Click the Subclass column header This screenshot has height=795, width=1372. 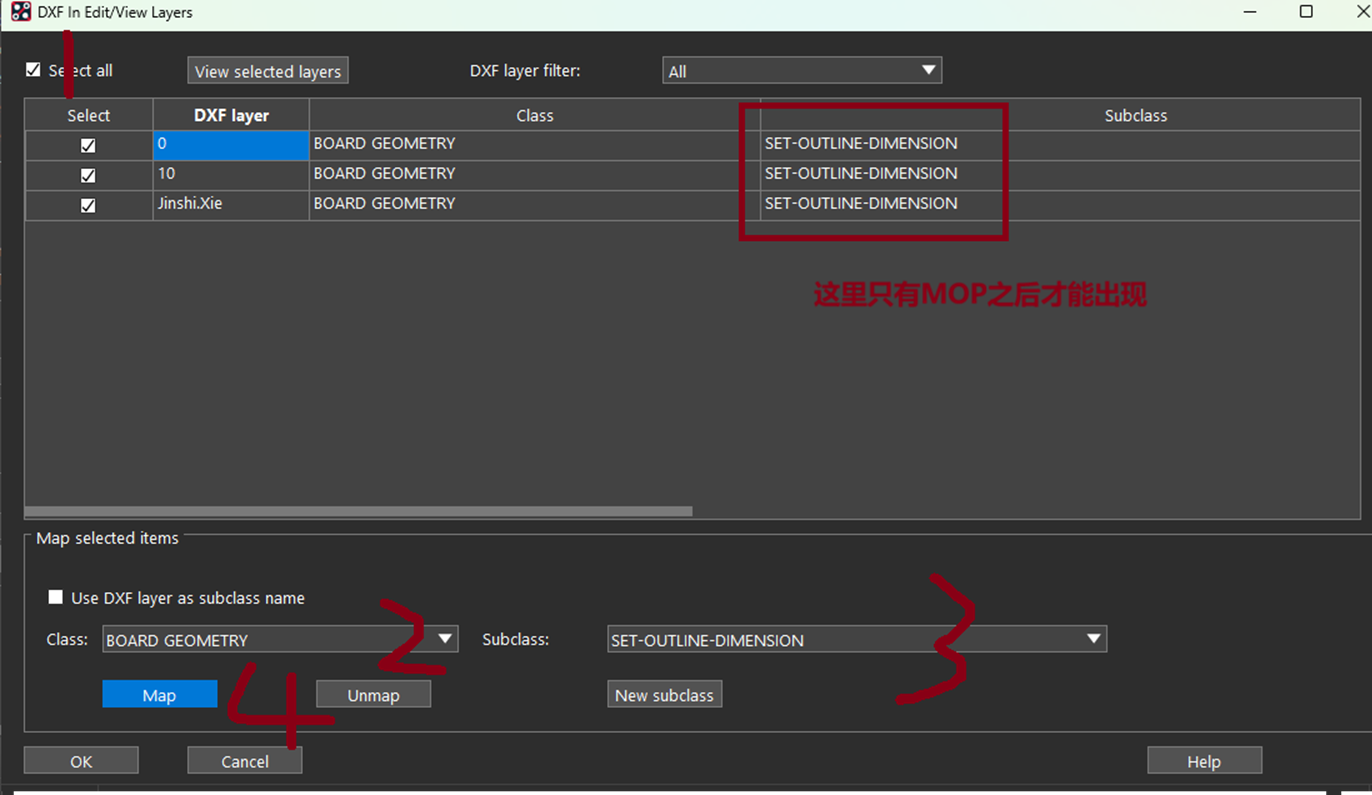click(x=1060, y=115)
